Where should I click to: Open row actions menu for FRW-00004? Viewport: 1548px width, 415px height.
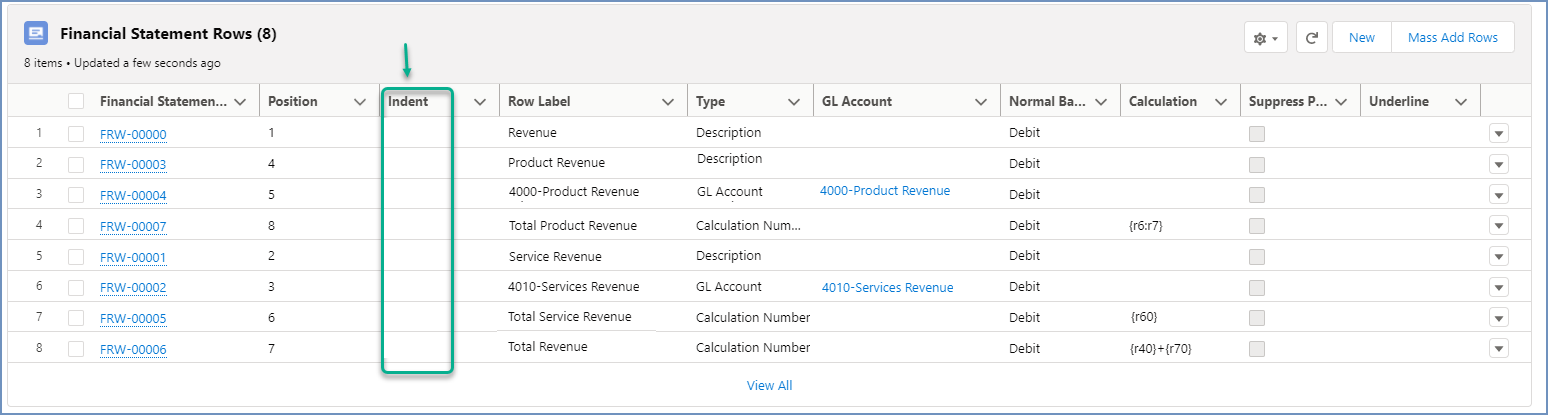(x=1498, y=195)
